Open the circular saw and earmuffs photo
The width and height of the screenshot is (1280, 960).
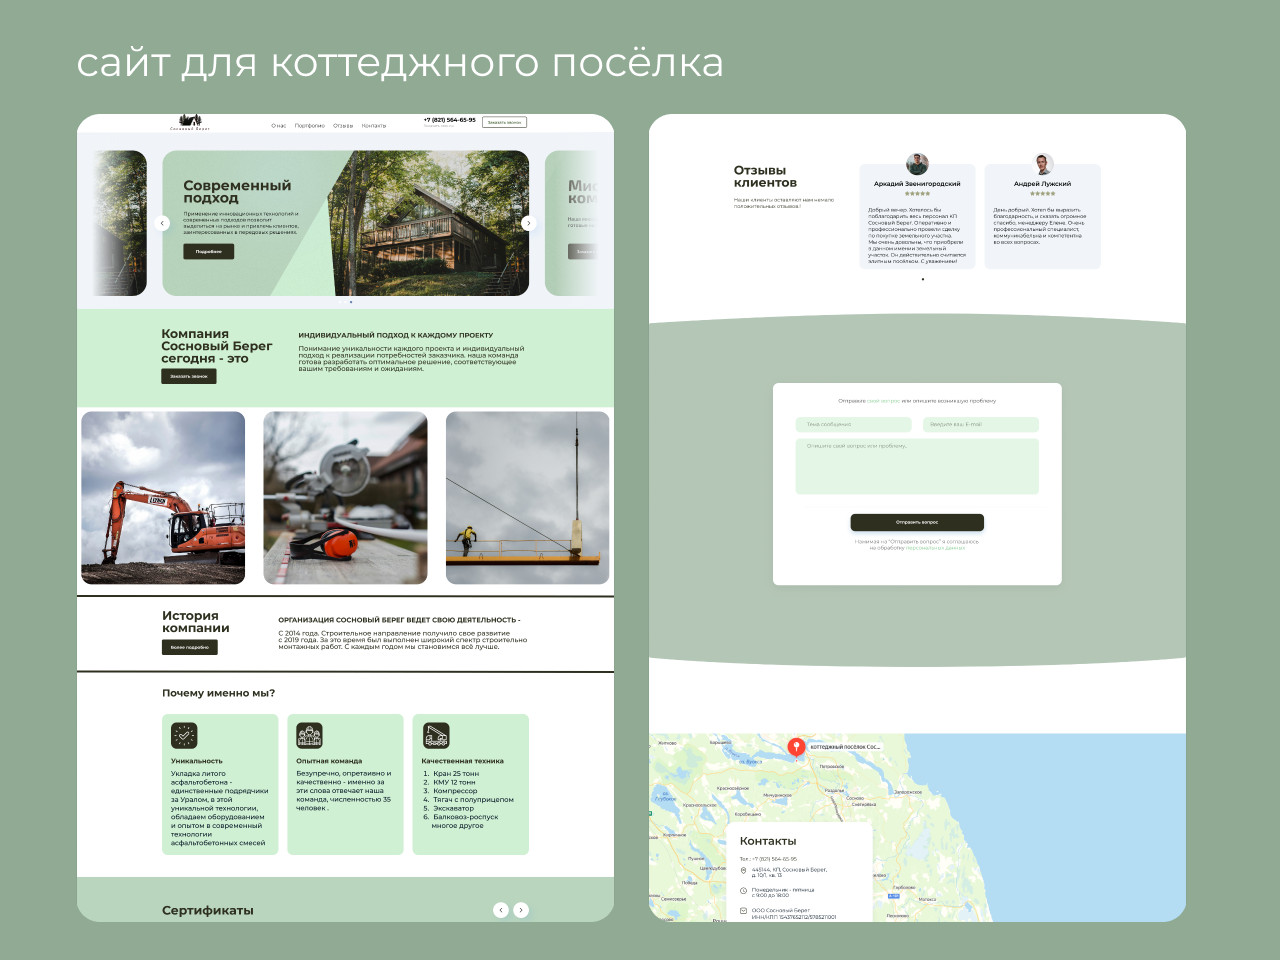point(345,498)
